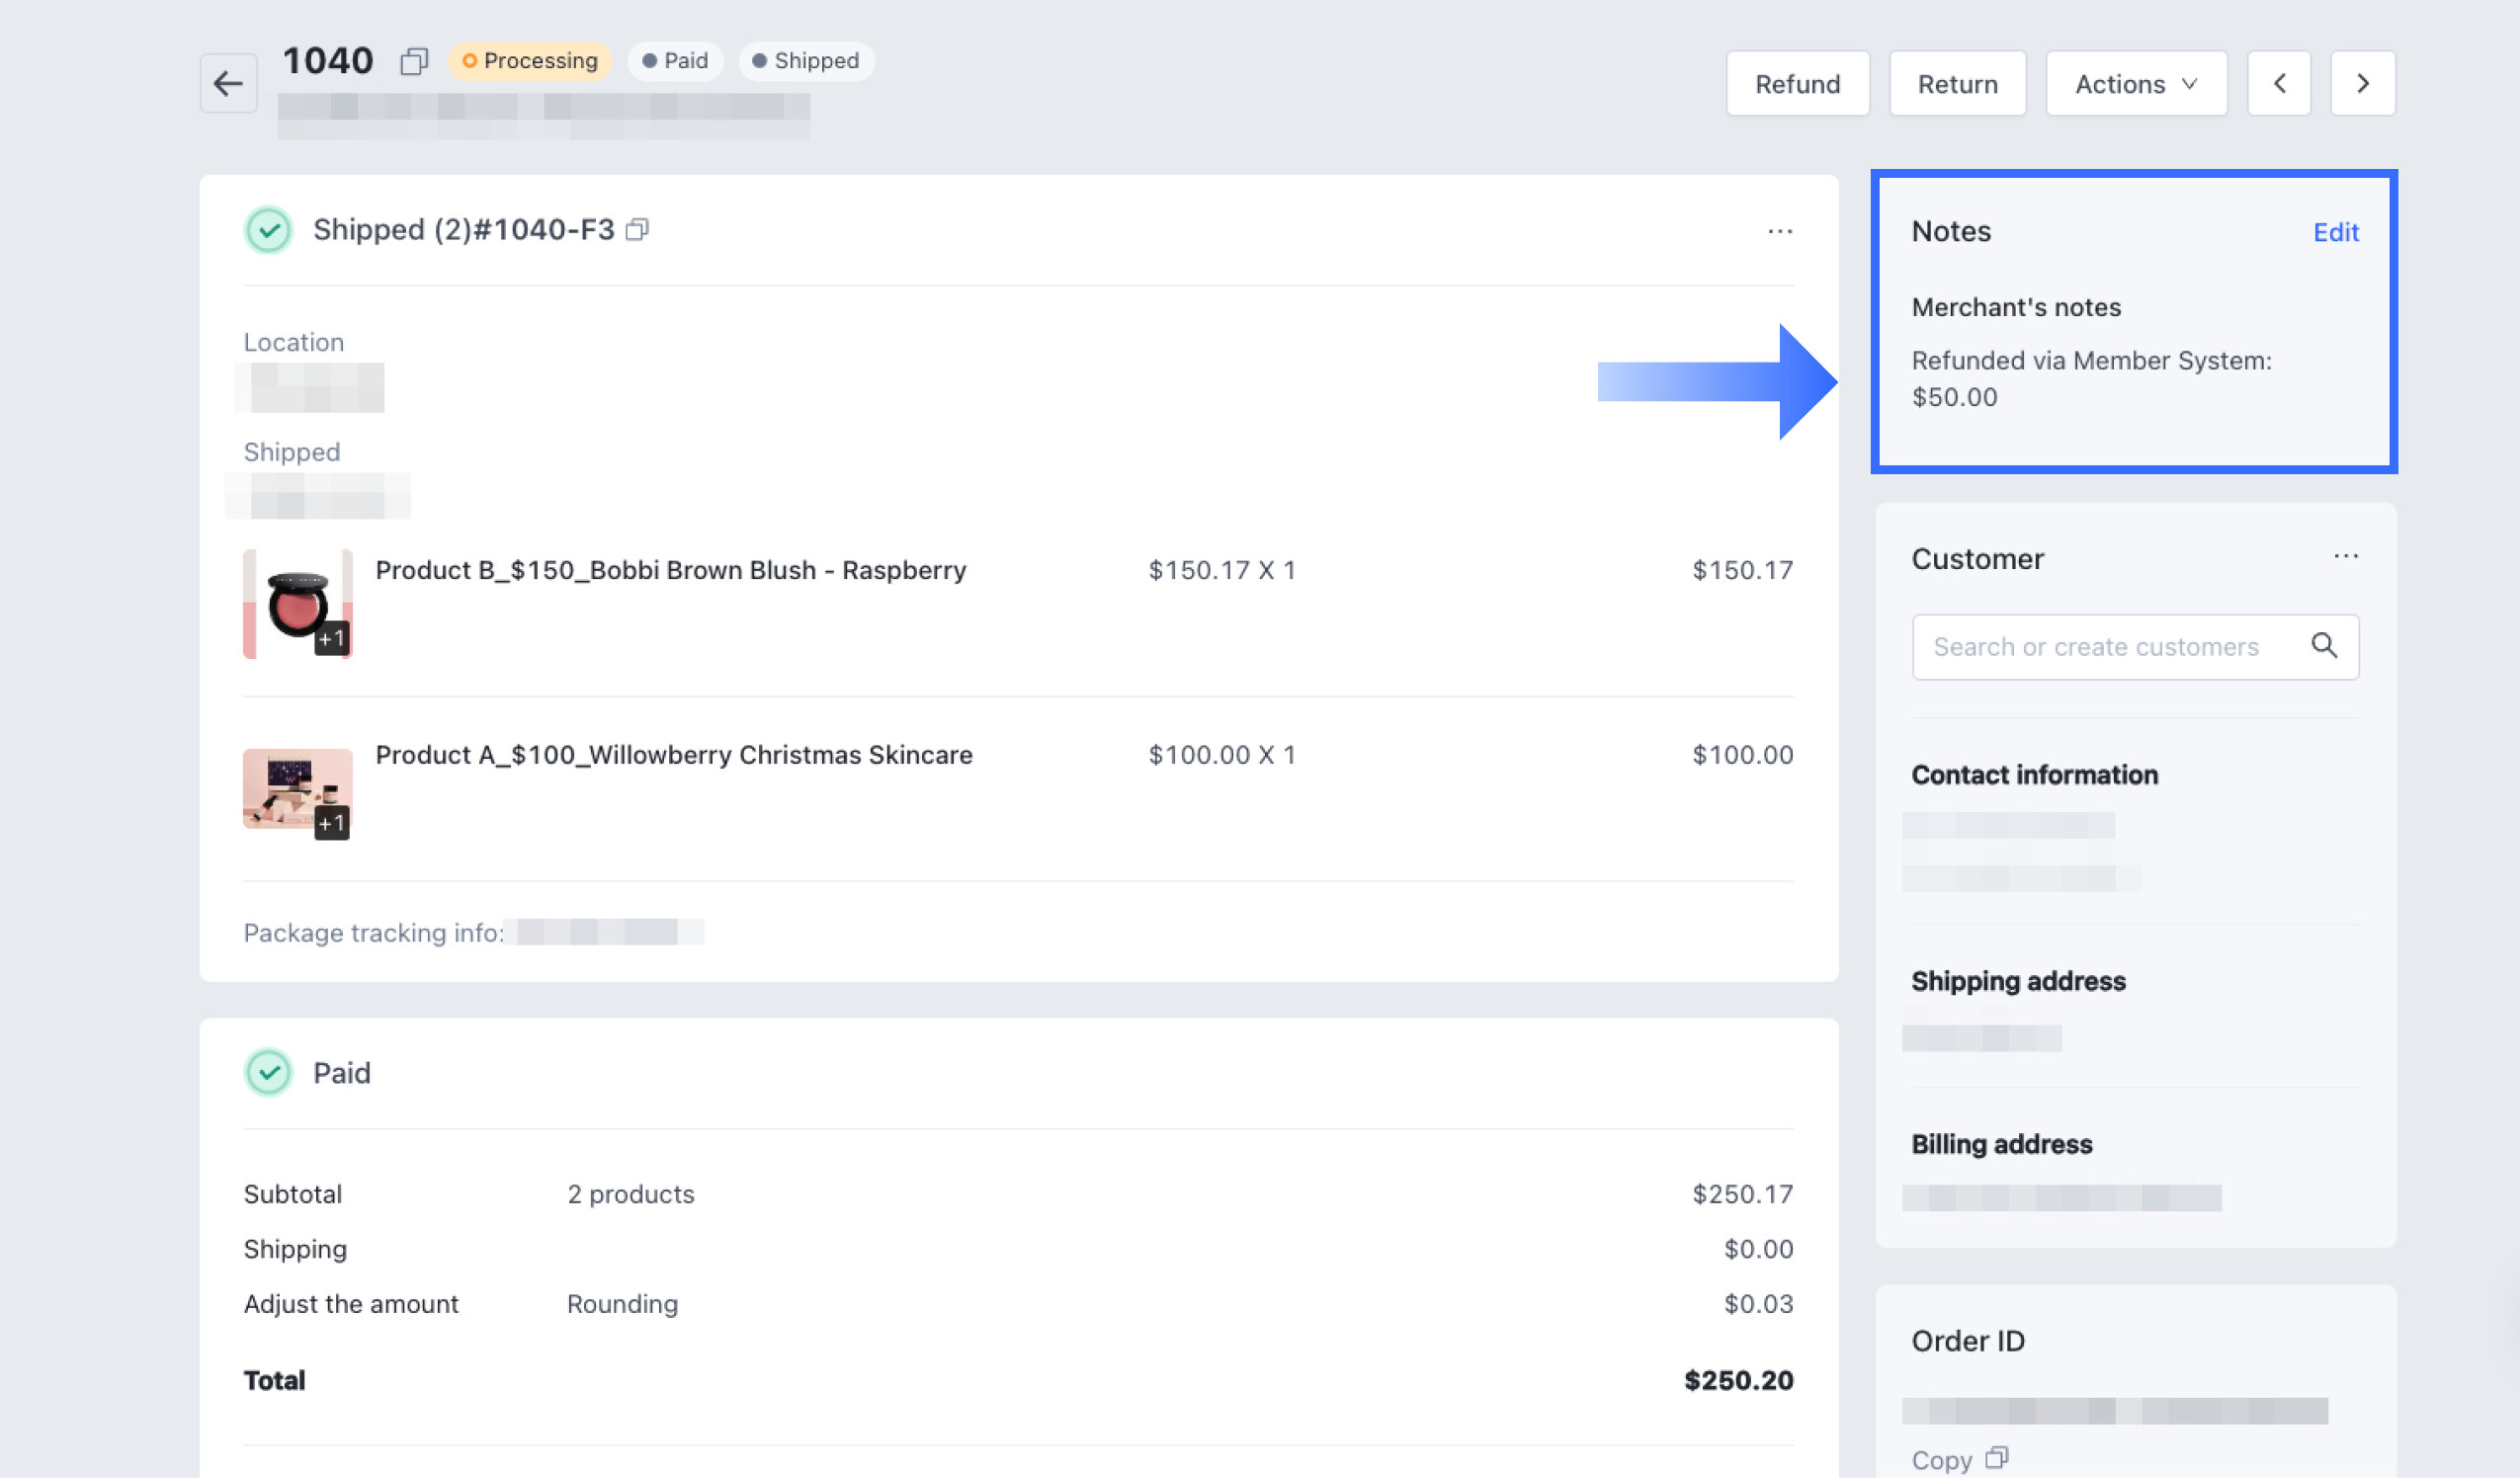Image resolution: width=2520 pixels, height=1478 pixels.
Task: Copy order number 1040 icon
Action: 414,62
